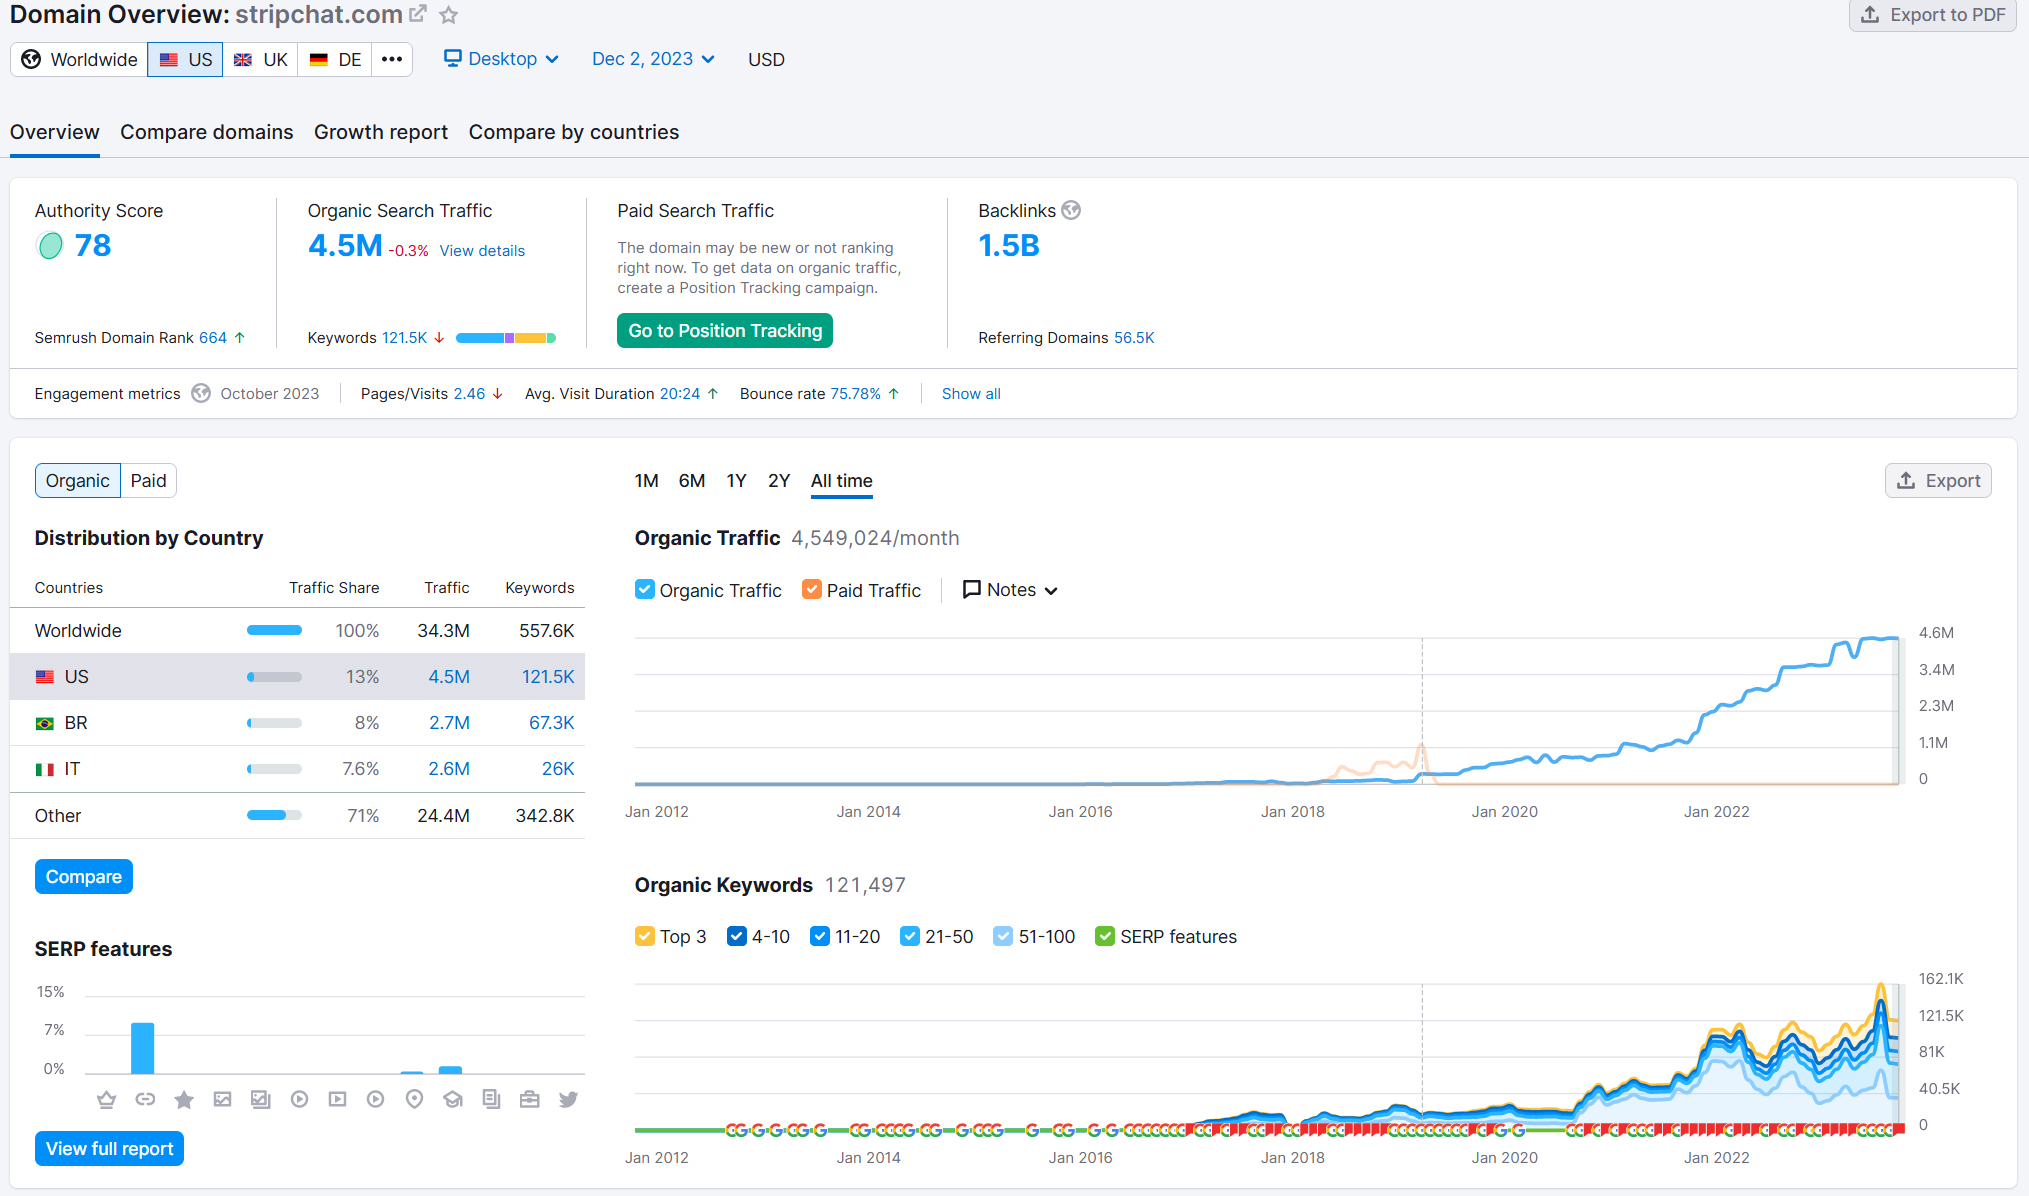Expand the Notes dropdown
This screenshot has width=2029, height=1196.
(x=1010, y=590)
